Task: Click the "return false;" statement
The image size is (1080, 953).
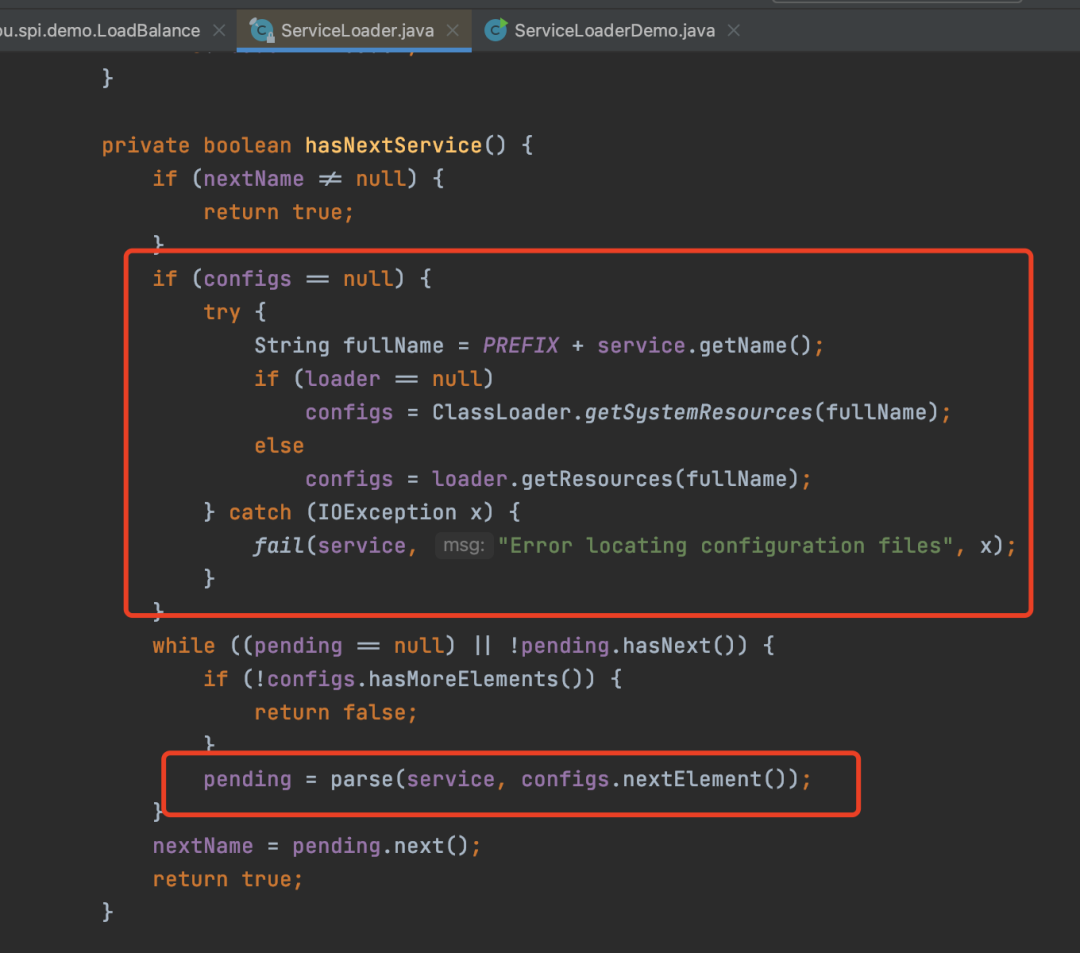Action: [335, 712]
